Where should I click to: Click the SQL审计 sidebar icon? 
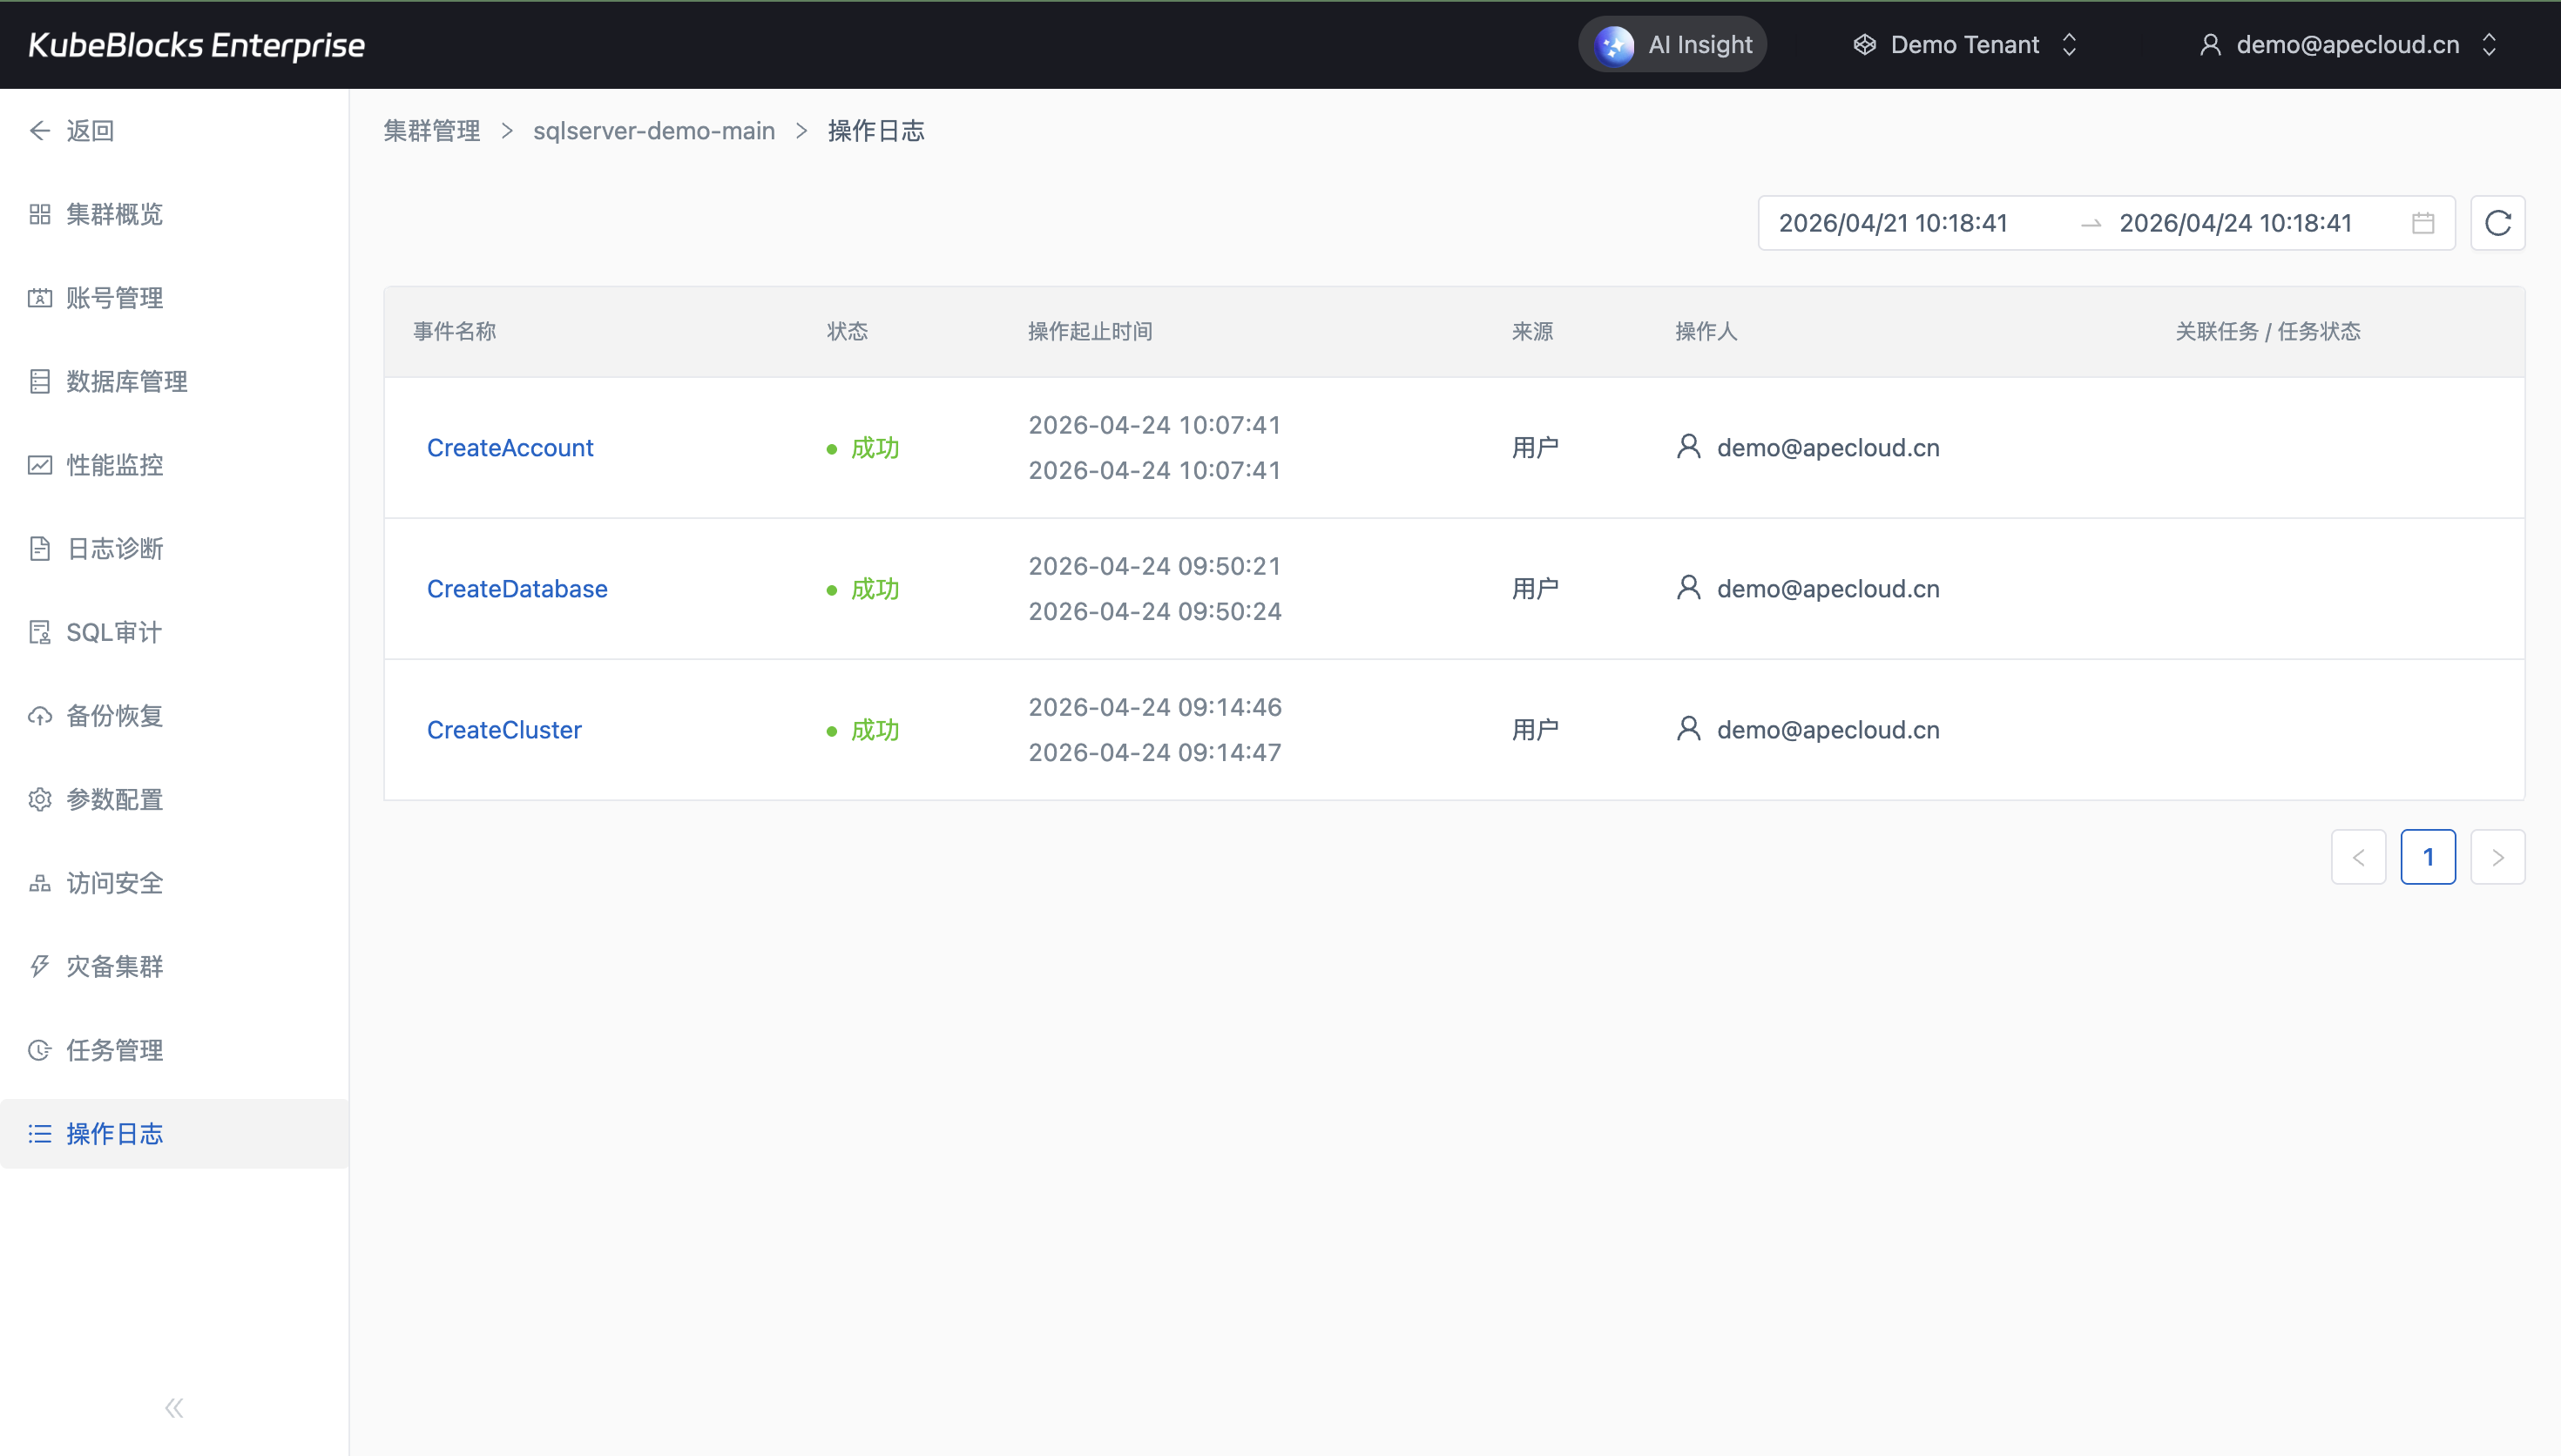[40, 632]
